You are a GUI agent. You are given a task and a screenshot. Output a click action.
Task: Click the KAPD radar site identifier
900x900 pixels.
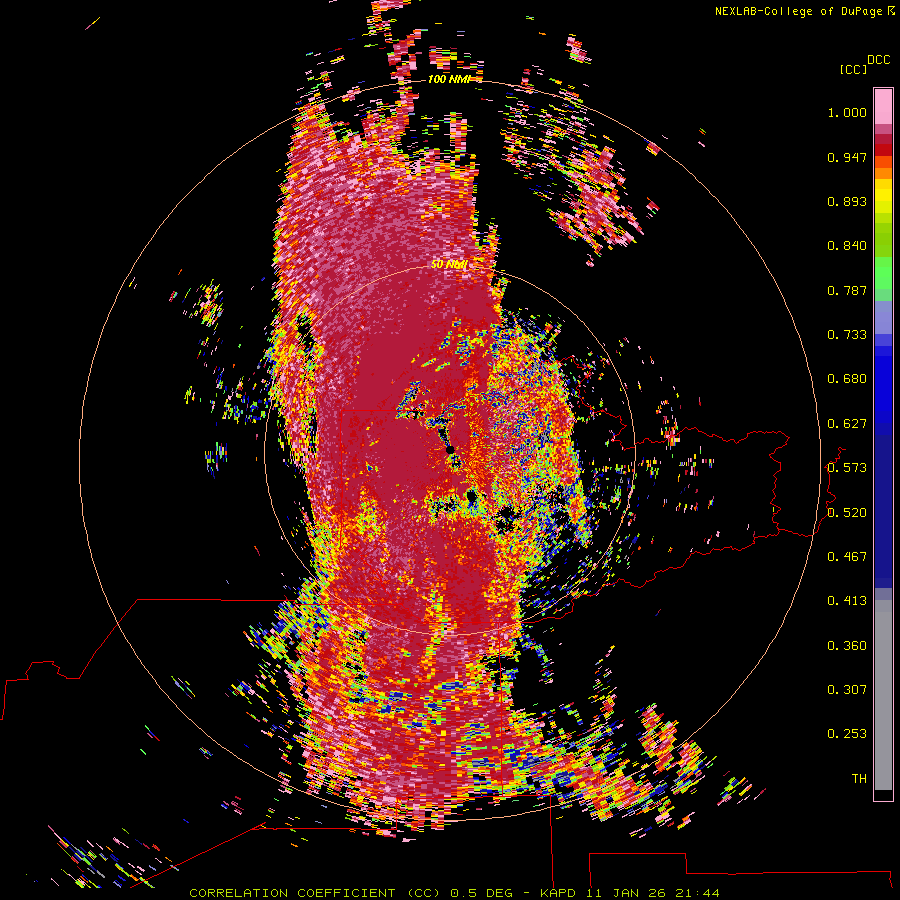click(x=559, y=893)
